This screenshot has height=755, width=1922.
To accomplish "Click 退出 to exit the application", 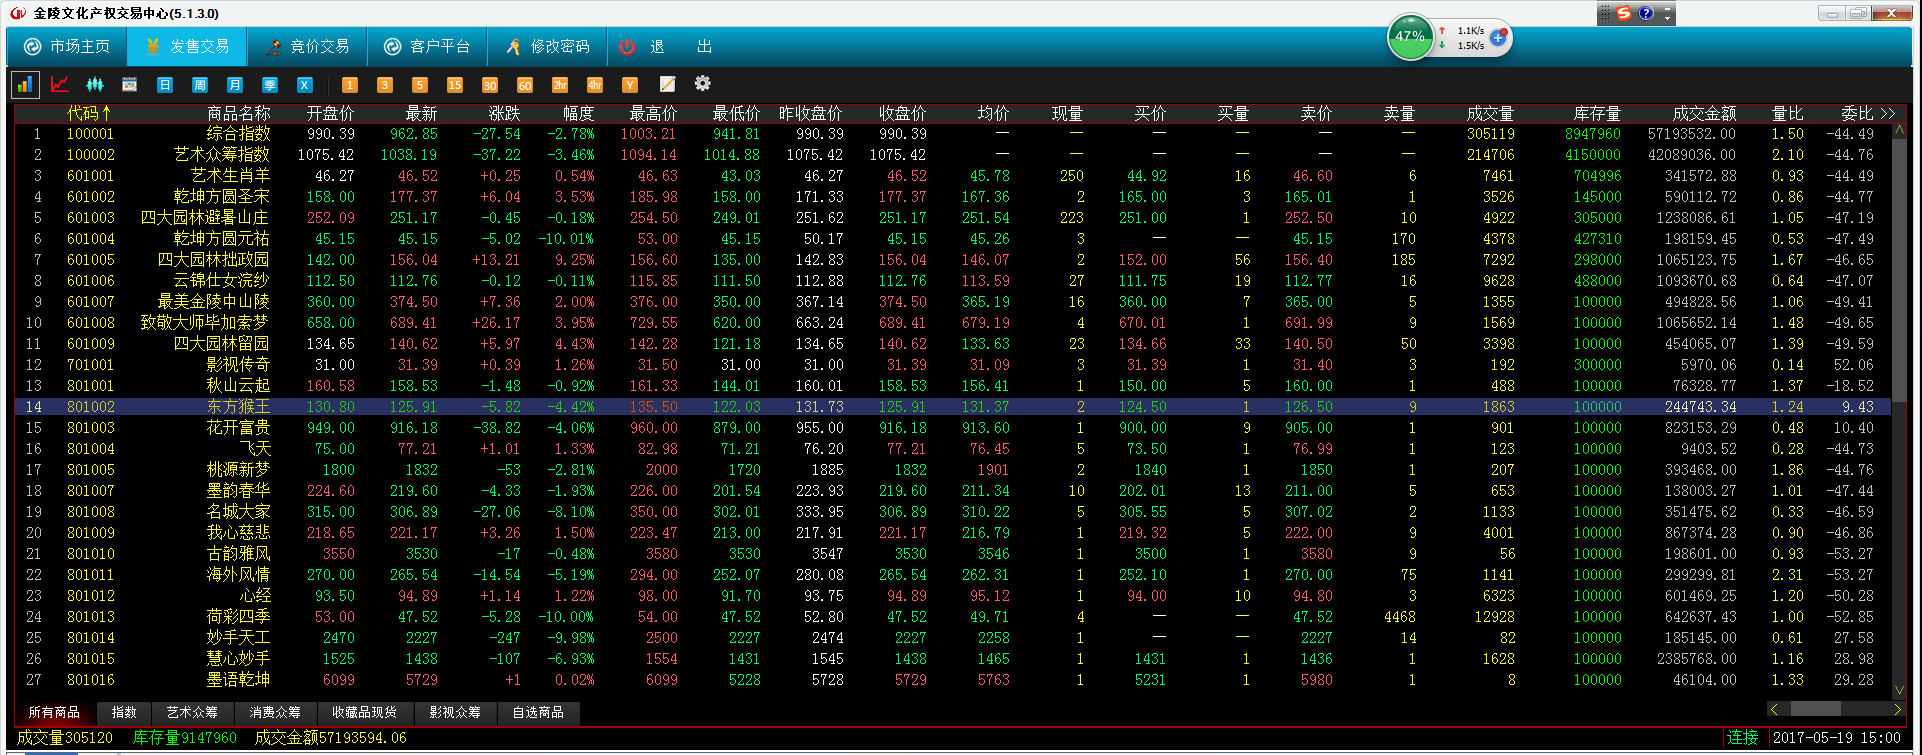I will pyautogui.click(x=666, y=47).
